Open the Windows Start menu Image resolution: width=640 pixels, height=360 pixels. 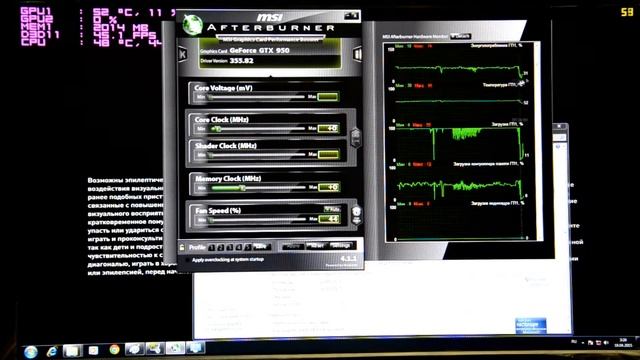point(31,351)
